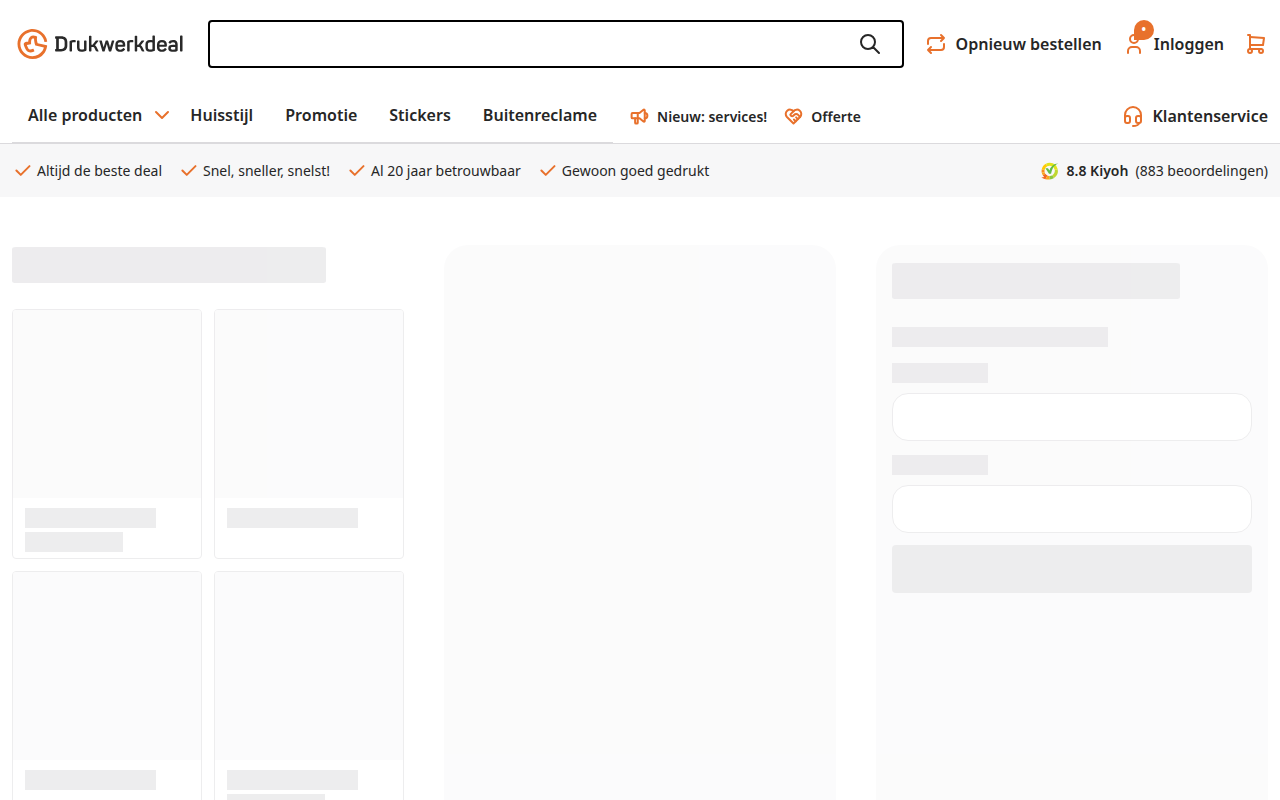This screenshot has height=800, width=1280.
Task: Click the Opnieuw bestellen link
Action: click(1028, 44)
